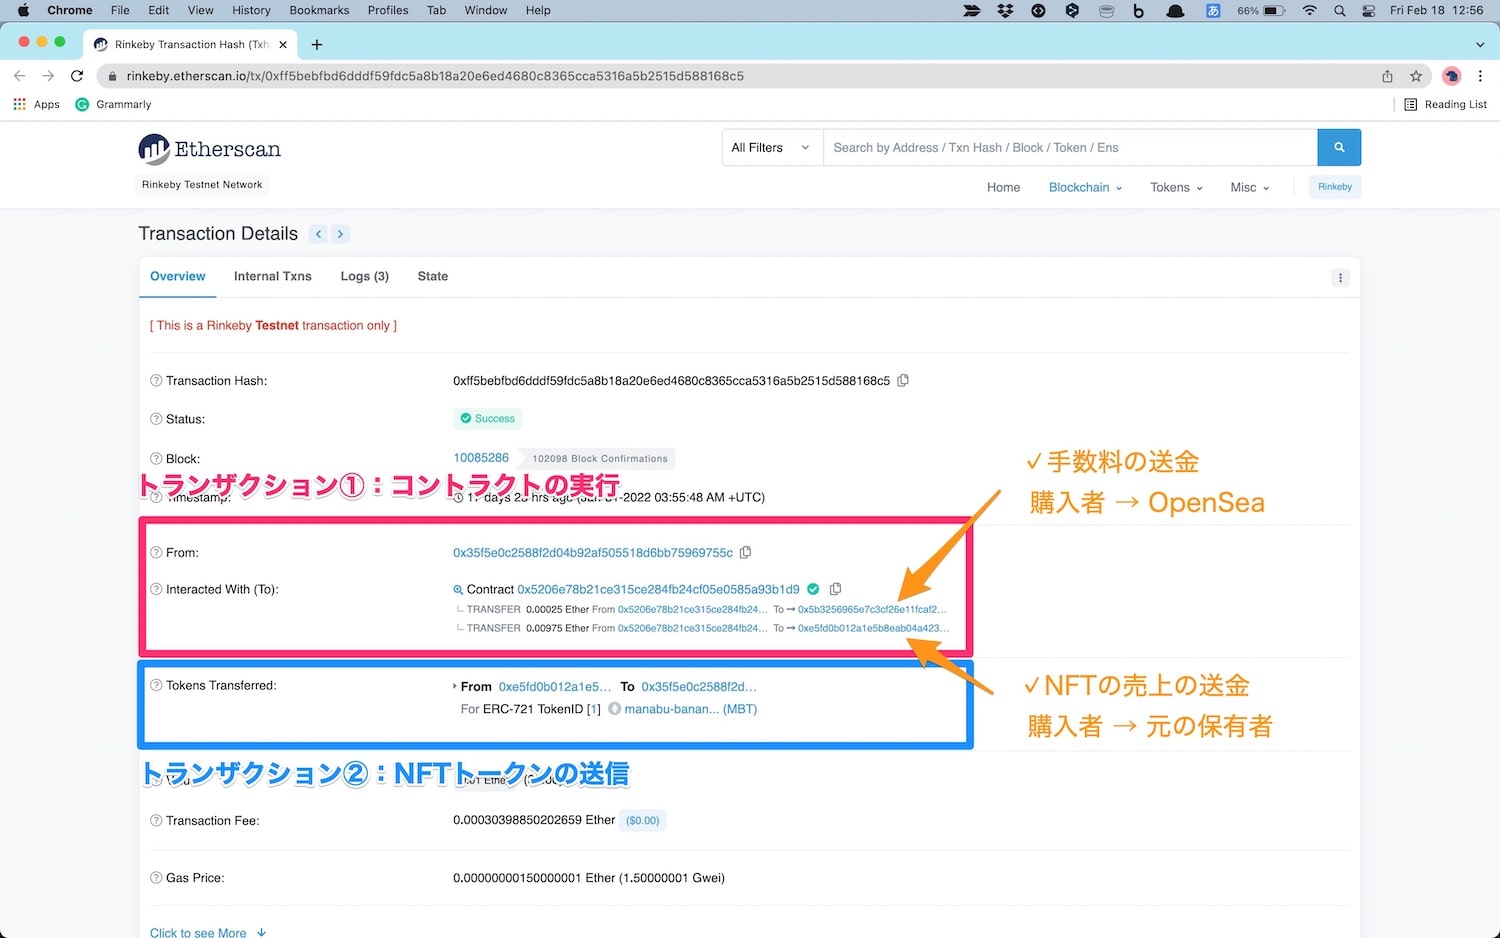Open the three-dot options menu in card
This screenshot has height=938, width=1500.
(x=1341, y=278)
